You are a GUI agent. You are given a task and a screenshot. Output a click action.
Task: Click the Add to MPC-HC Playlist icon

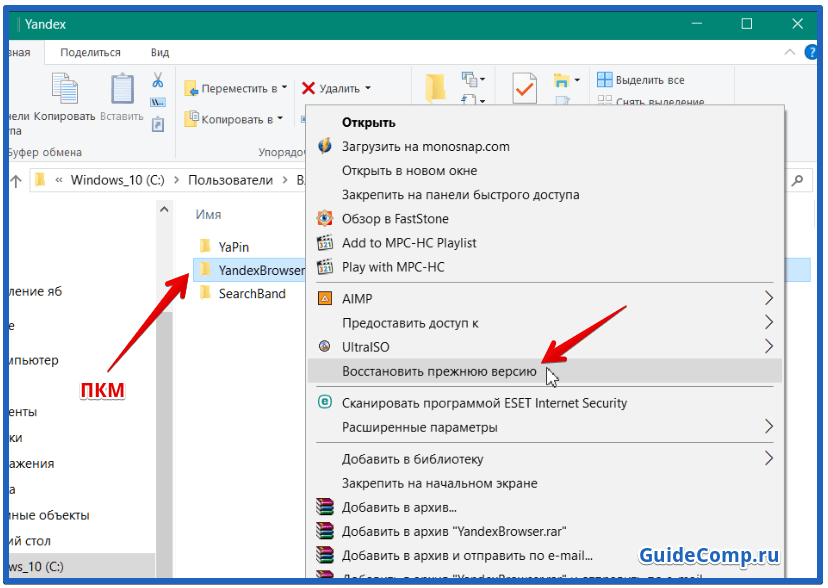click(325, 242)
